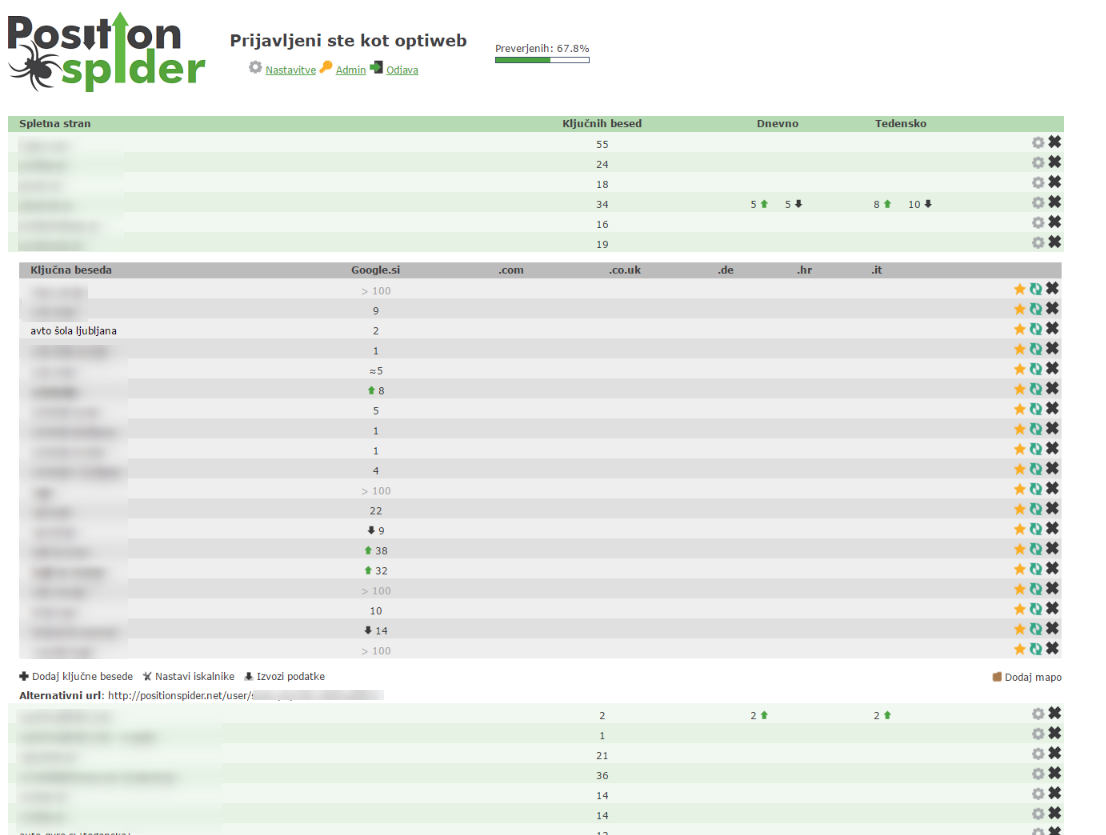Image resolution: width=1106 pixels, height=835 pixels.
Task: Delete the website row with 24 keywords
Action: coord(1054,163)
